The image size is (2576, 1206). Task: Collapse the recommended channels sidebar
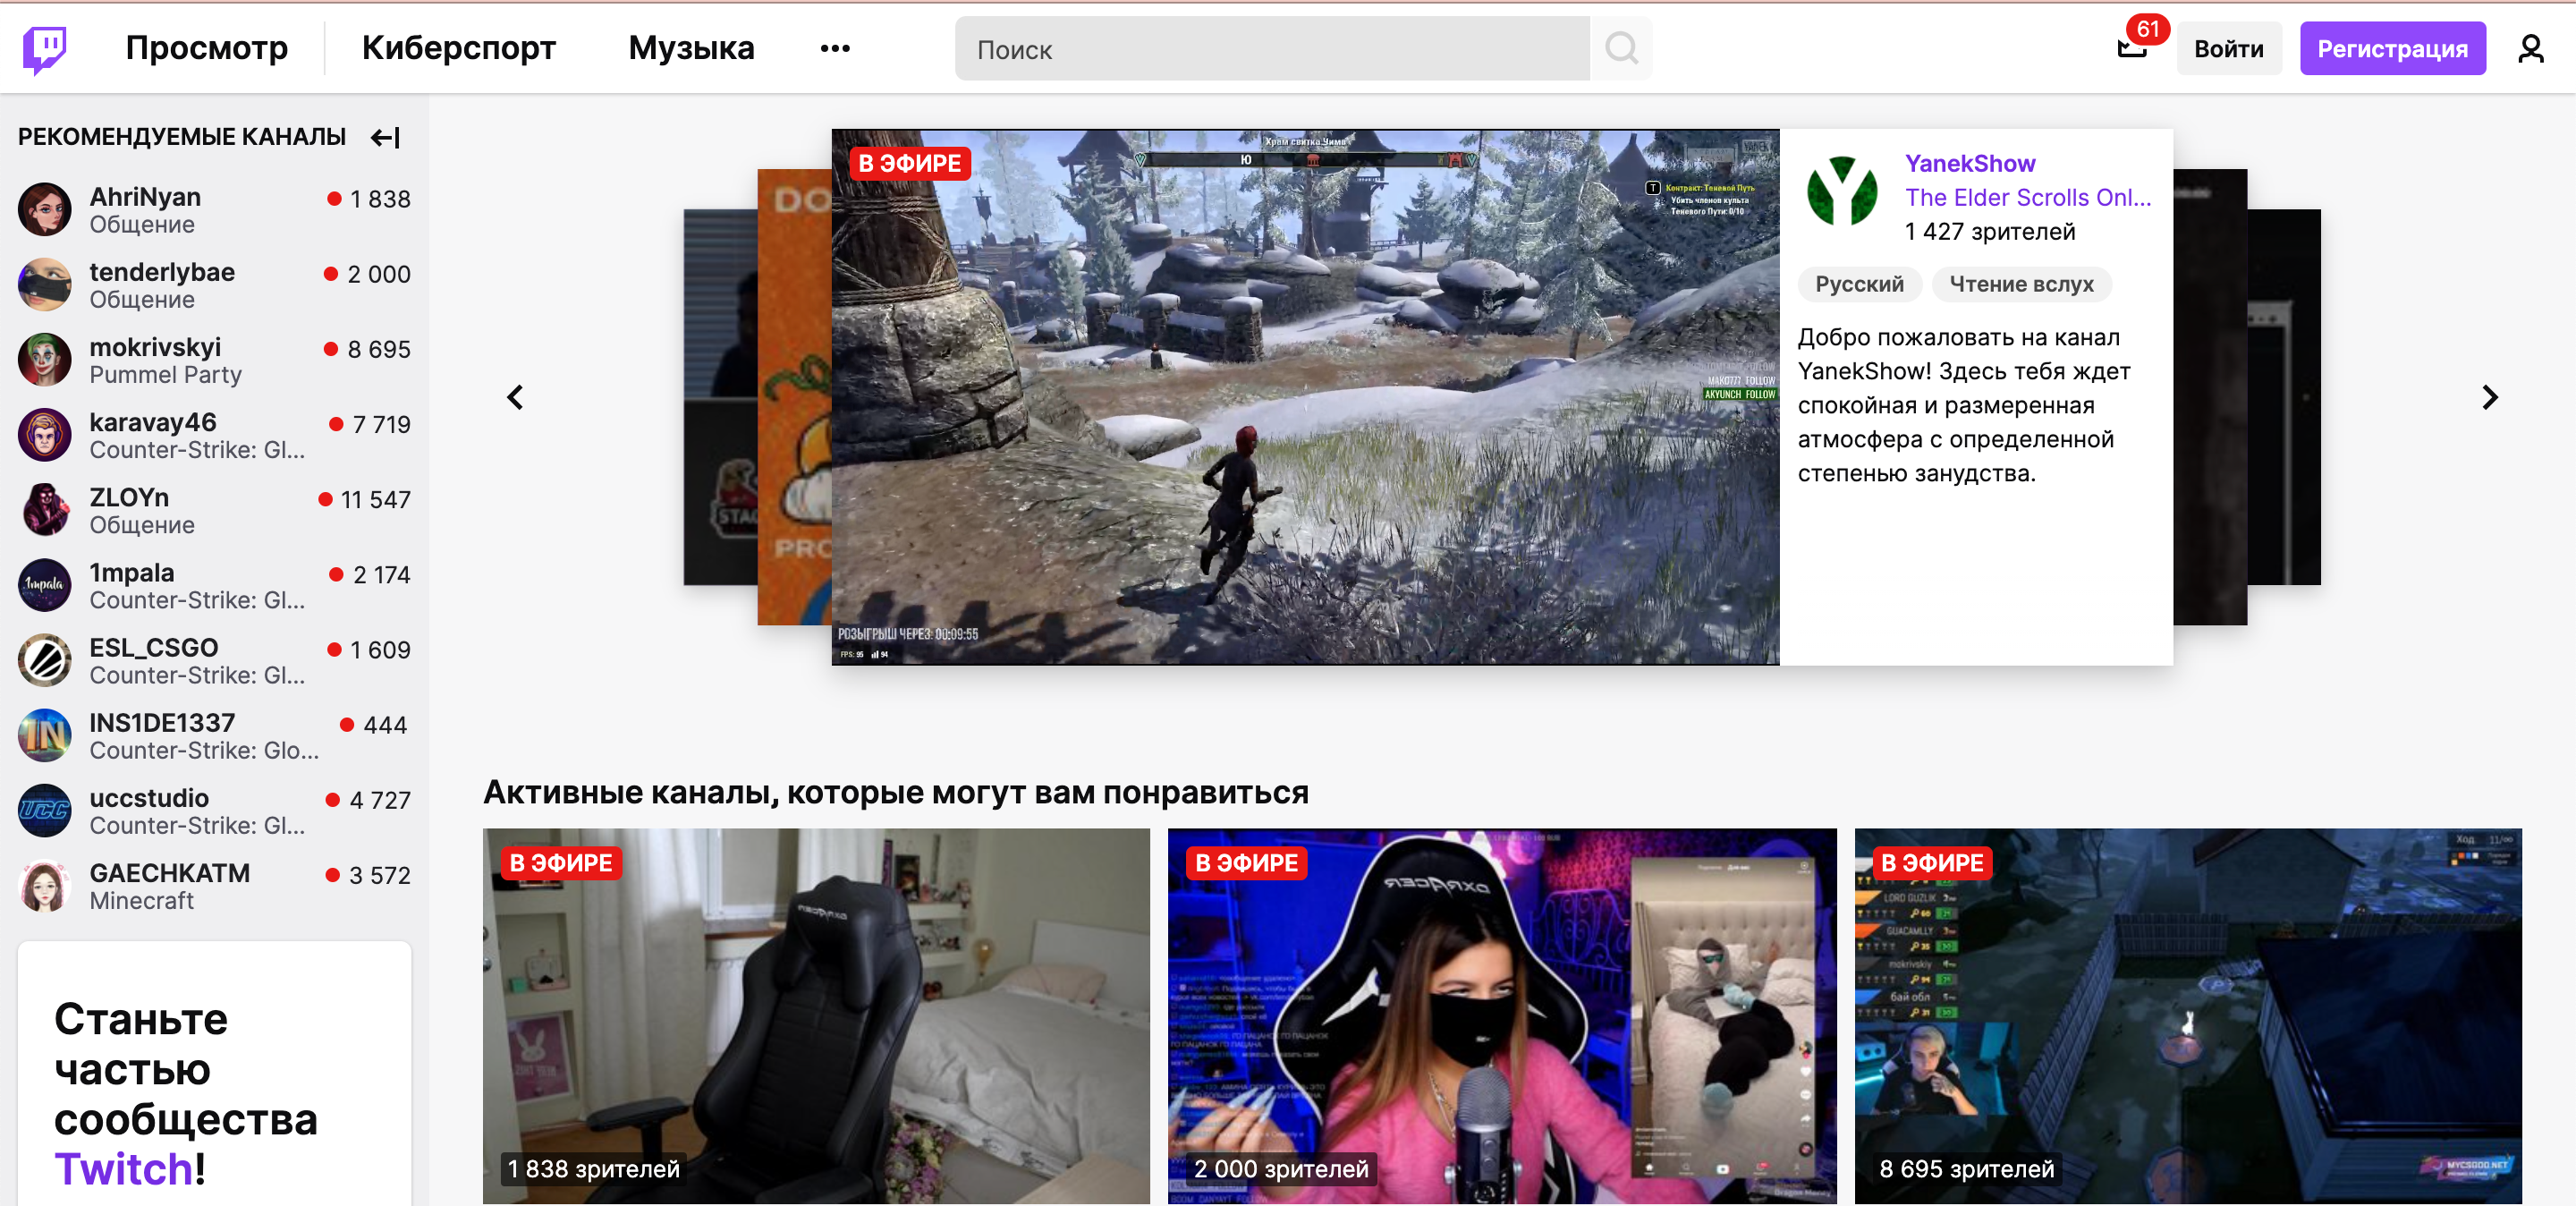point(385,137)
